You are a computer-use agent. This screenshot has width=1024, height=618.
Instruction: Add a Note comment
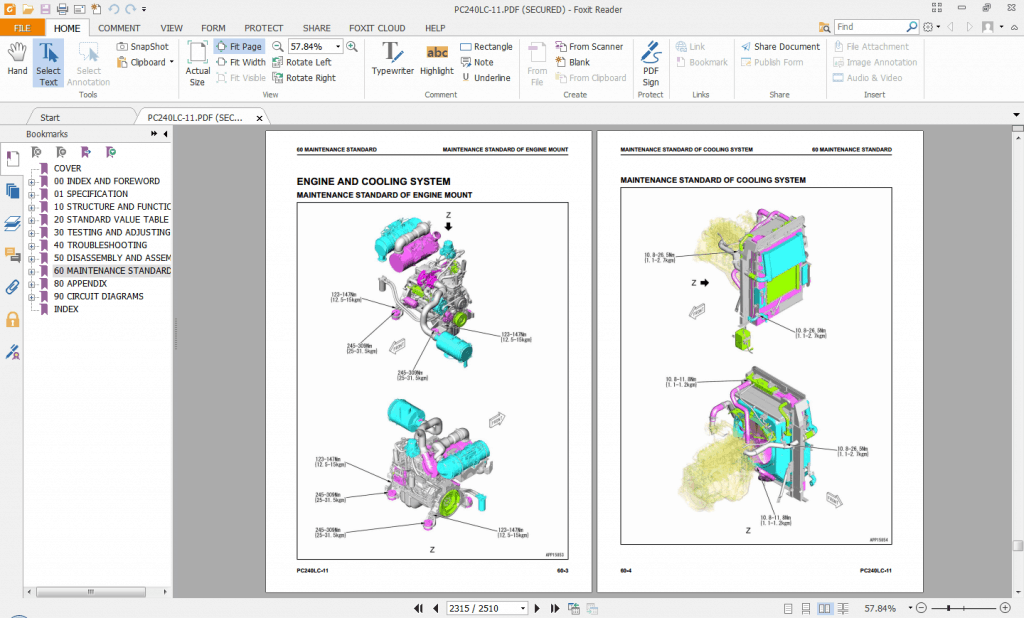point(477,62)
